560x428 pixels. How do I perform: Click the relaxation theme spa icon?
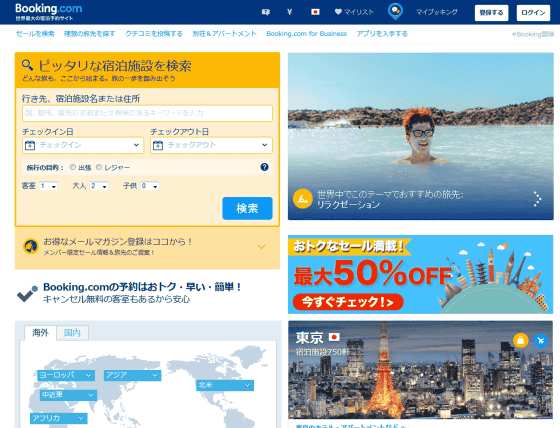click(302, 199)
